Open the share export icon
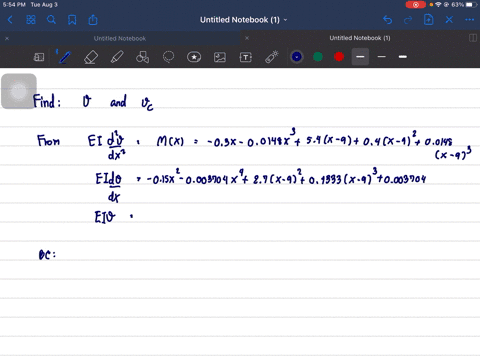 (93, 20)
